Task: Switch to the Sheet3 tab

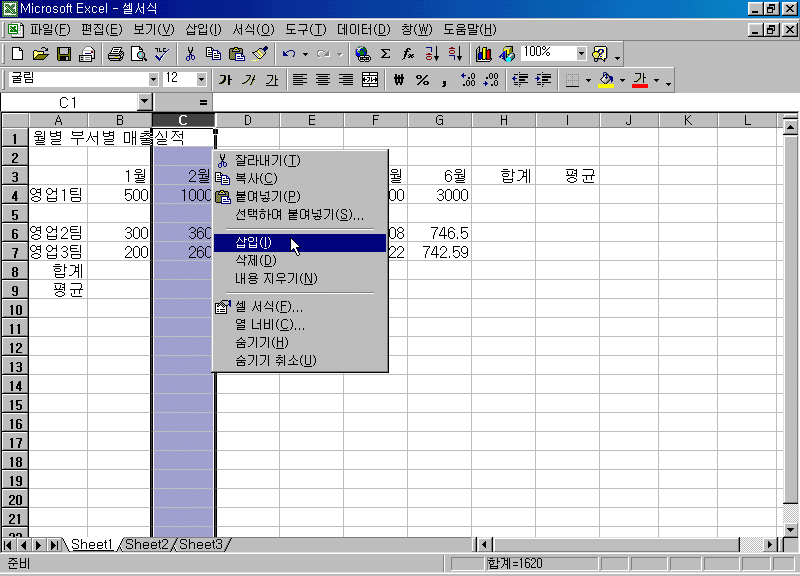Action: [x=201, y=544]
